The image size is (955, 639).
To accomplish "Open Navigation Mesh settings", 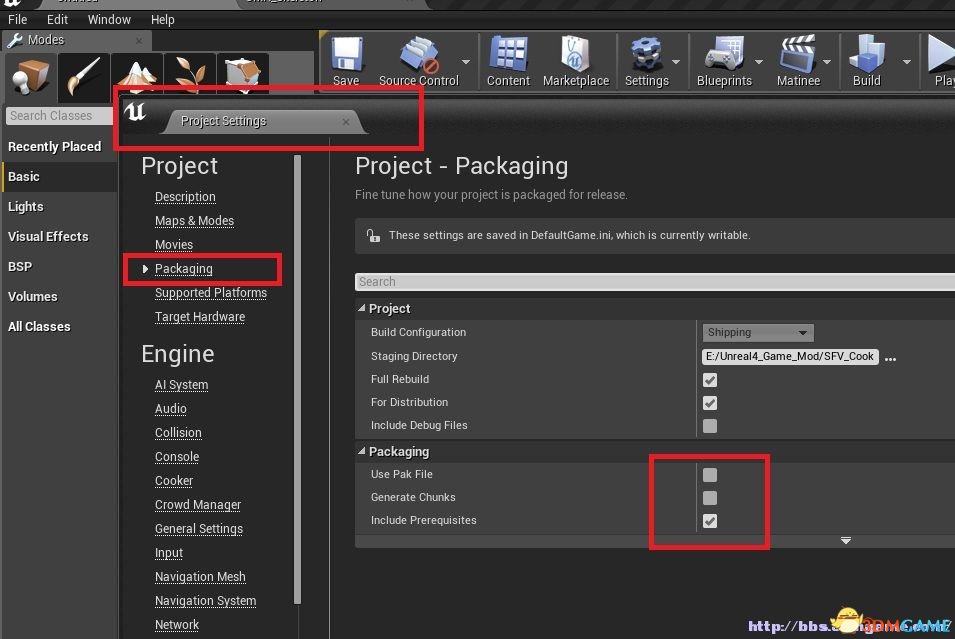I will (200, 577).
